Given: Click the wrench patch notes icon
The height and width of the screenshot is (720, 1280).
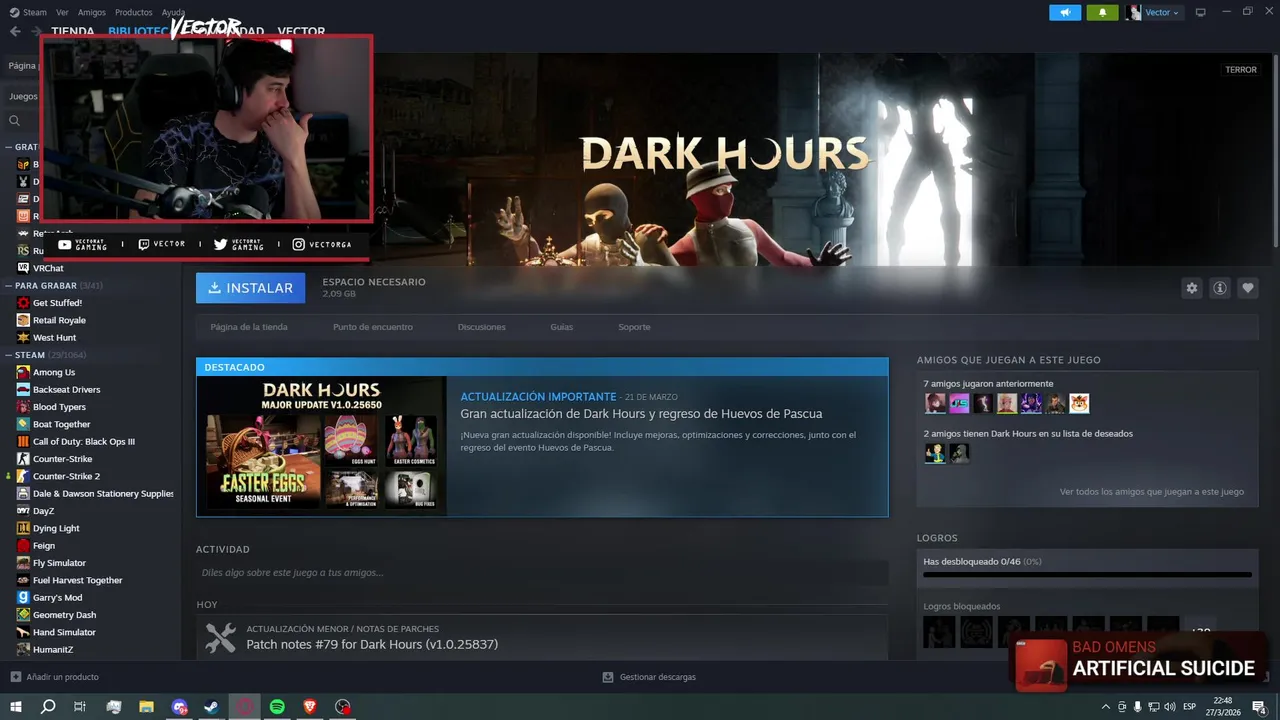Looking at the screenshot, I should pyautogui.click(x=220, y=638).
